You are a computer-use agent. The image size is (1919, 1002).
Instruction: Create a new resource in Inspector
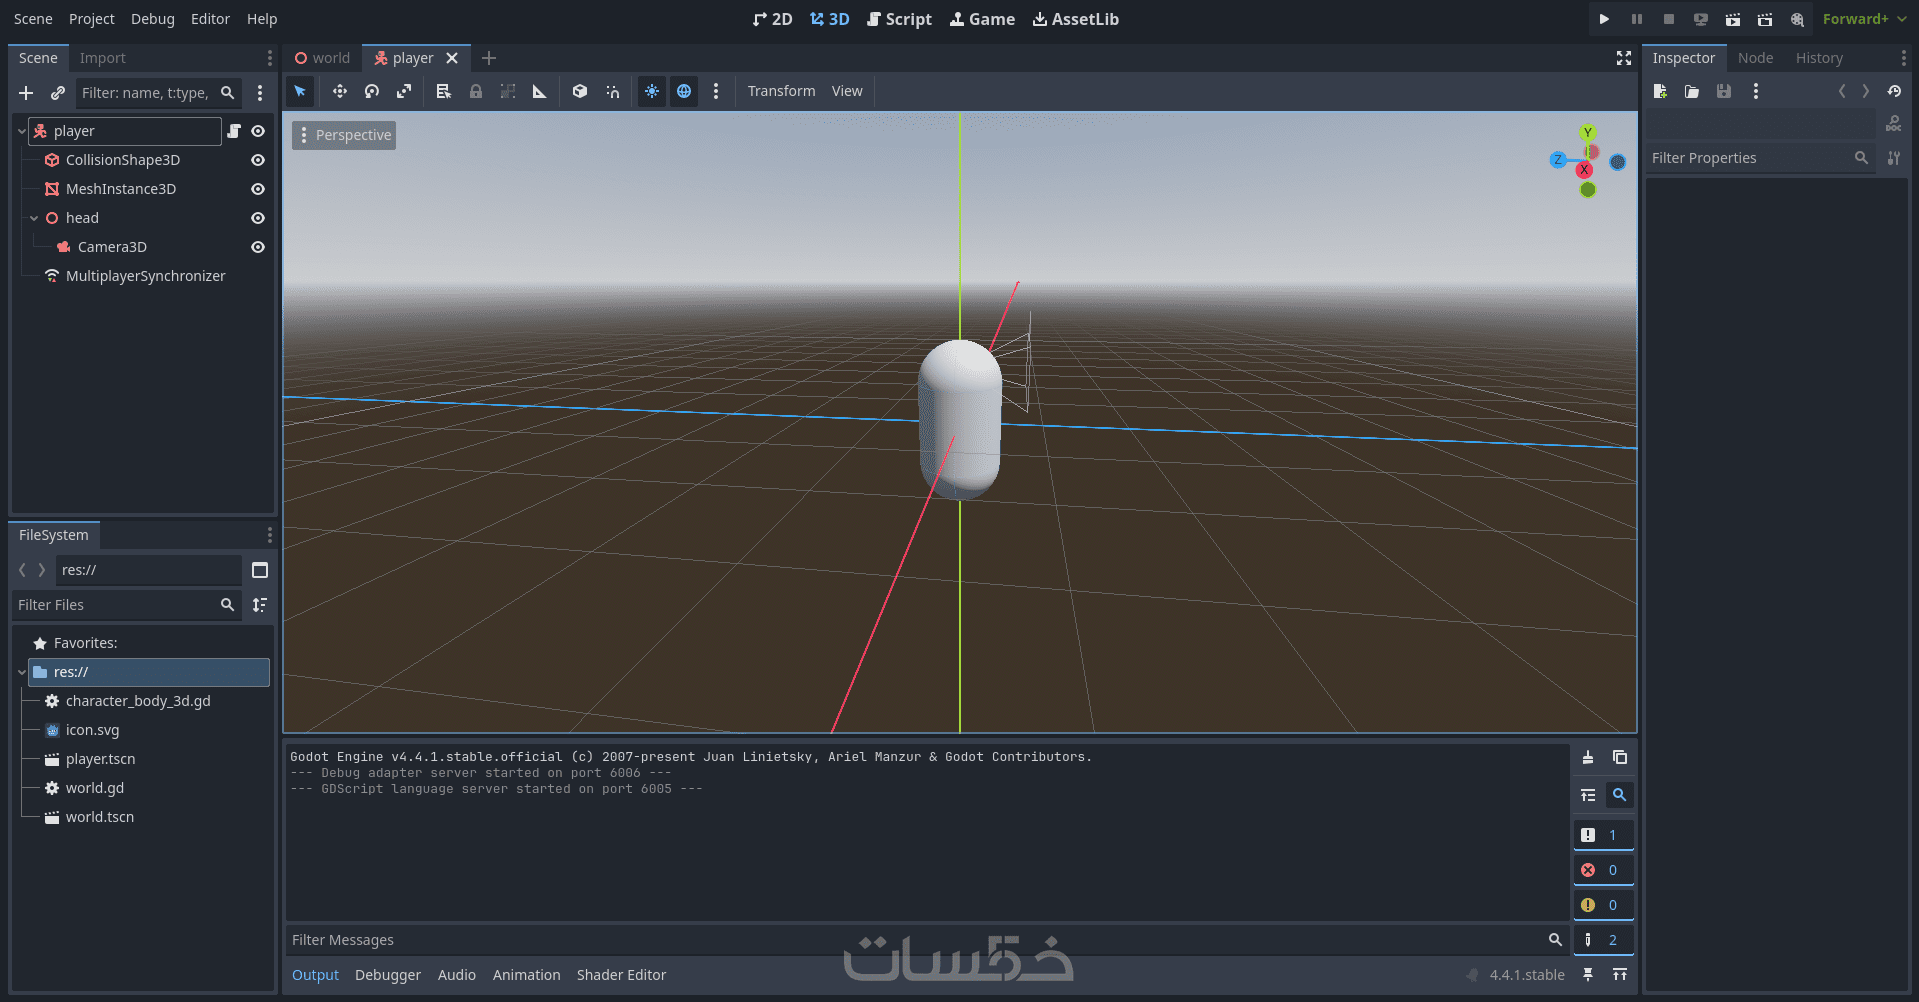point(1660,91)
